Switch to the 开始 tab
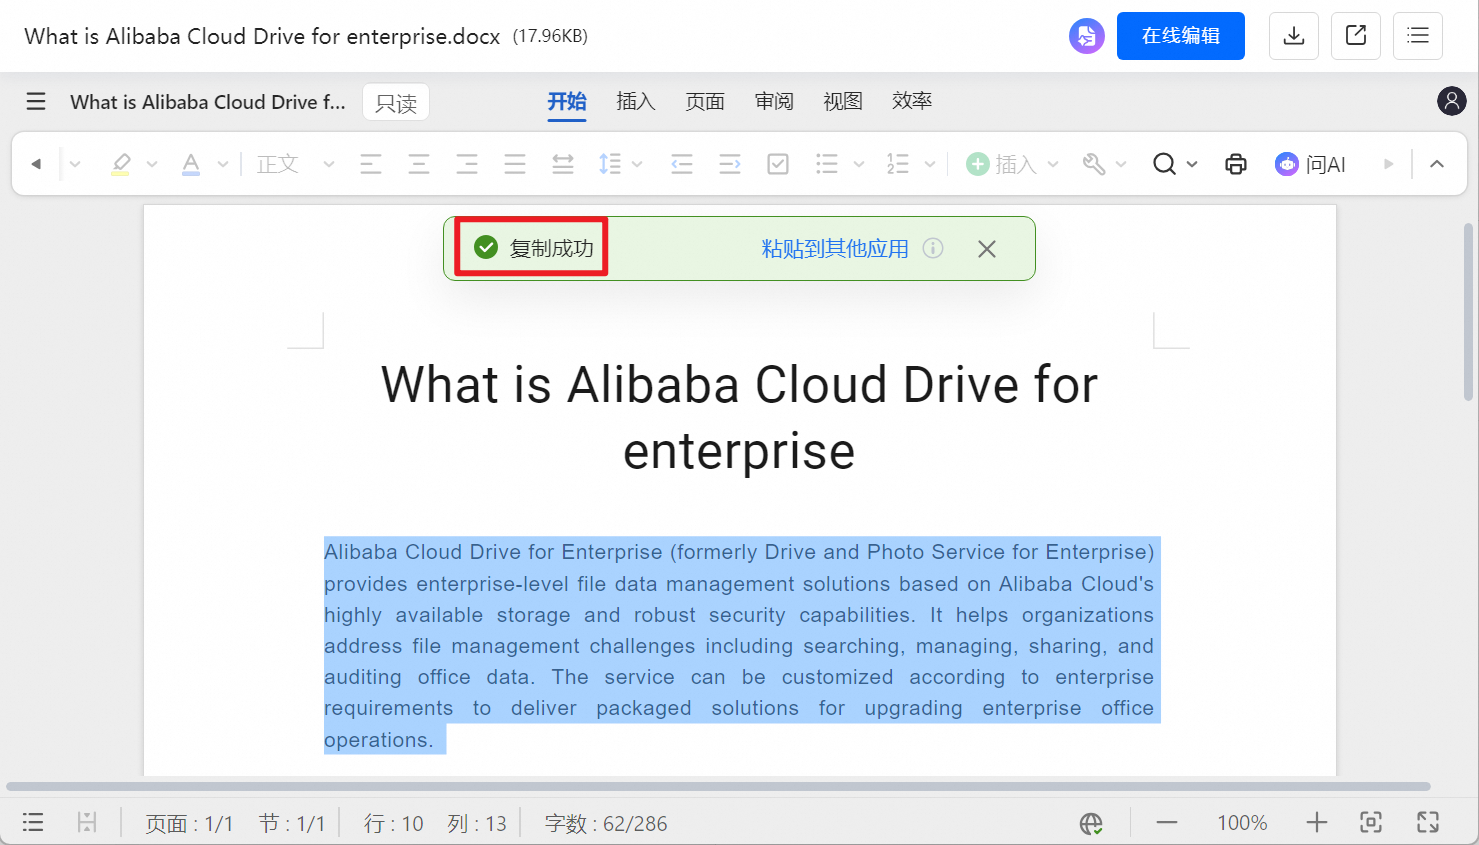Viewport: 1479px width, 845px height. 567,101
